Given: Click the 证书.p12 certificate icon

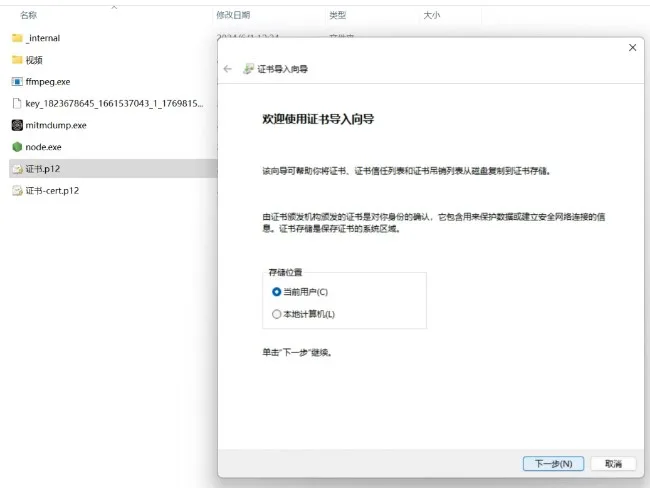Looking at the screenshot, I should click(x=17, y=169).
